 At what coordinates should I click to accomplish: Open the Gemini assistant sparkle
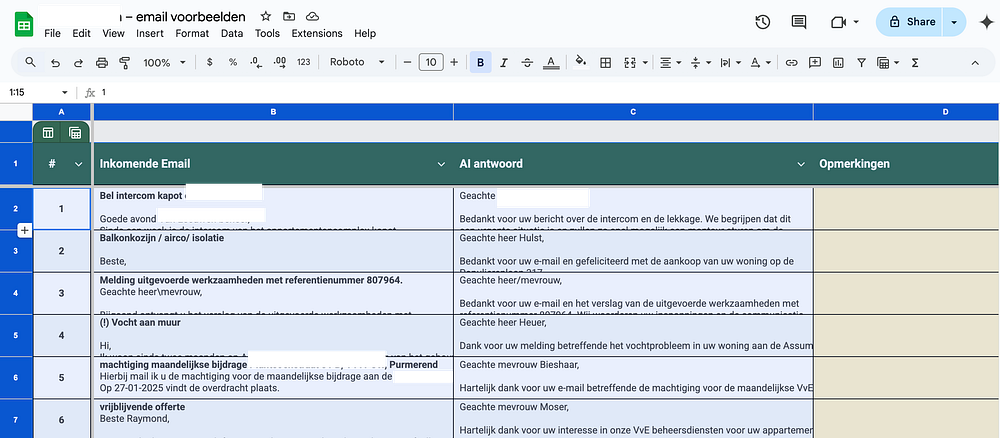(x=987, y=22)
